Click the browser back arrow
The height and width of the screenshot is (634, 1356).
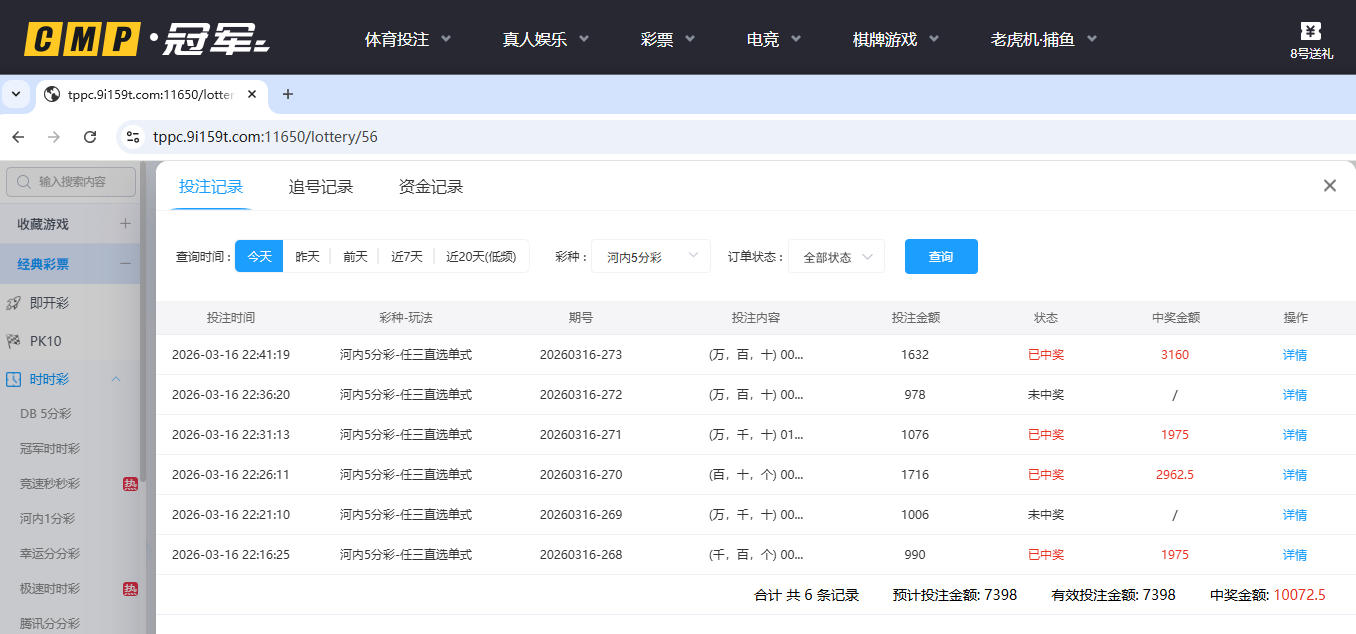[x=18, y=137]
